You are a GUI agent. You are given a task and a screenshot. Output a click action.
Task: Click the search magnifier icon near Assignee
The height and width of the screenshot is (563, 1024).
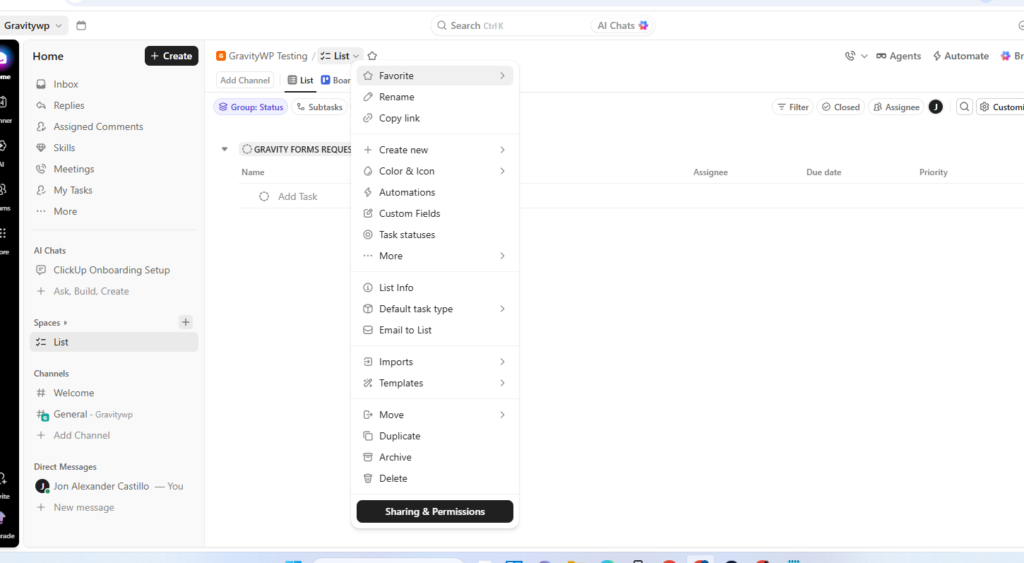965,107
